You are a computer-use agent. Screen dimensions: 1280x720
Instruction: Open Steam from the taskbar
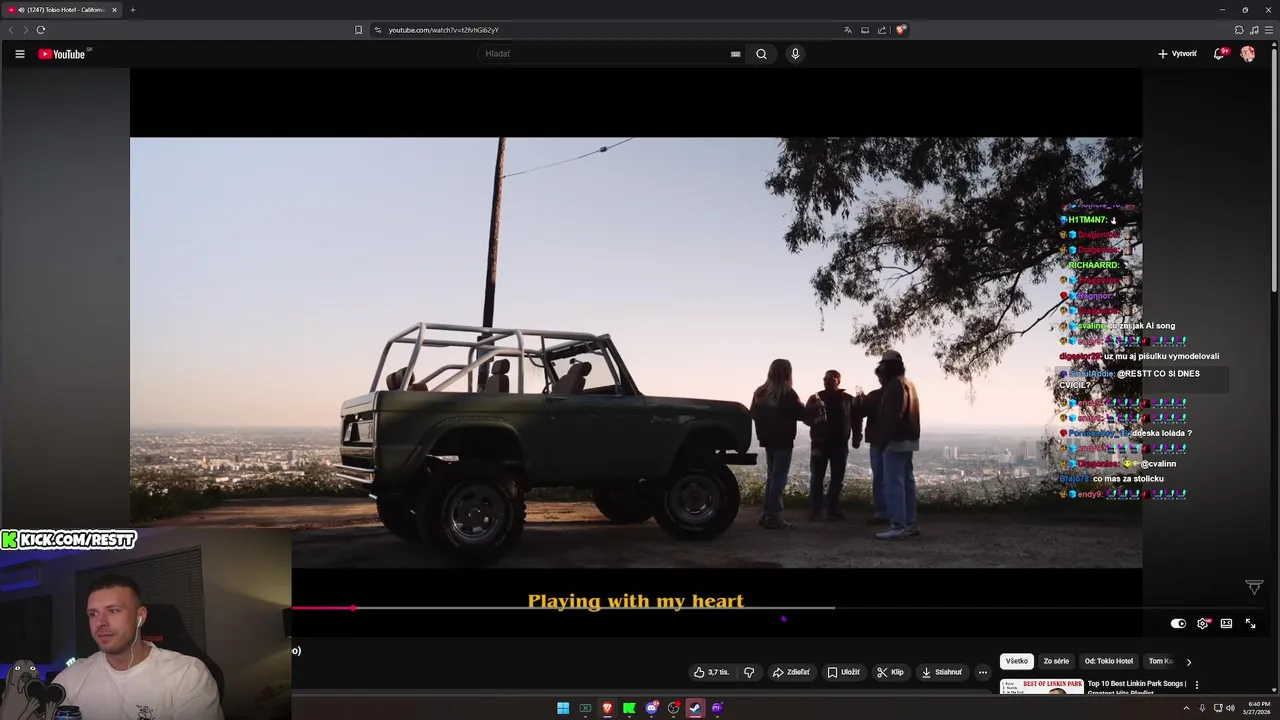click(695, 708)
